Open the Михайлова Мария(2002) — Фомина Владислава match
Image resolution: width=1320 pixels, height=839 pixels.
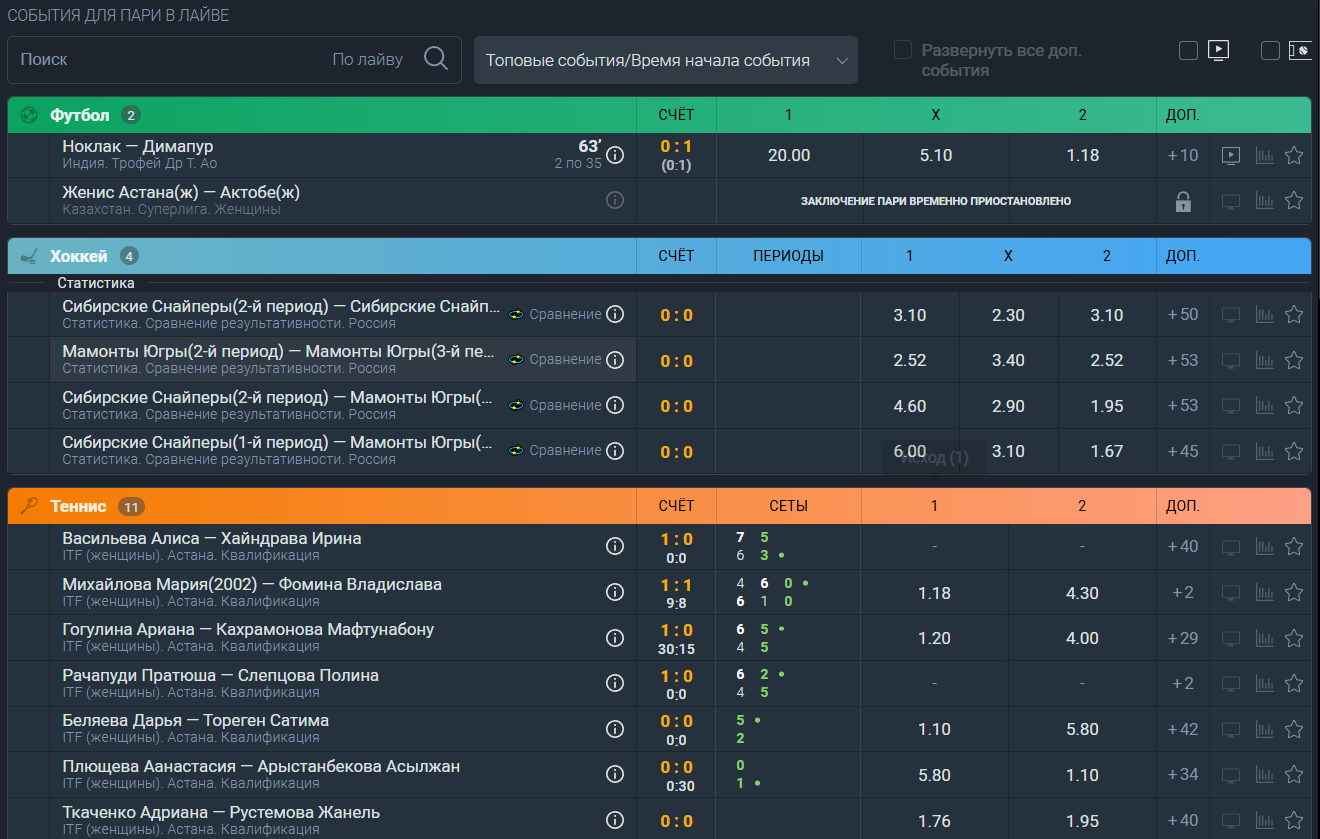(252, 584)
